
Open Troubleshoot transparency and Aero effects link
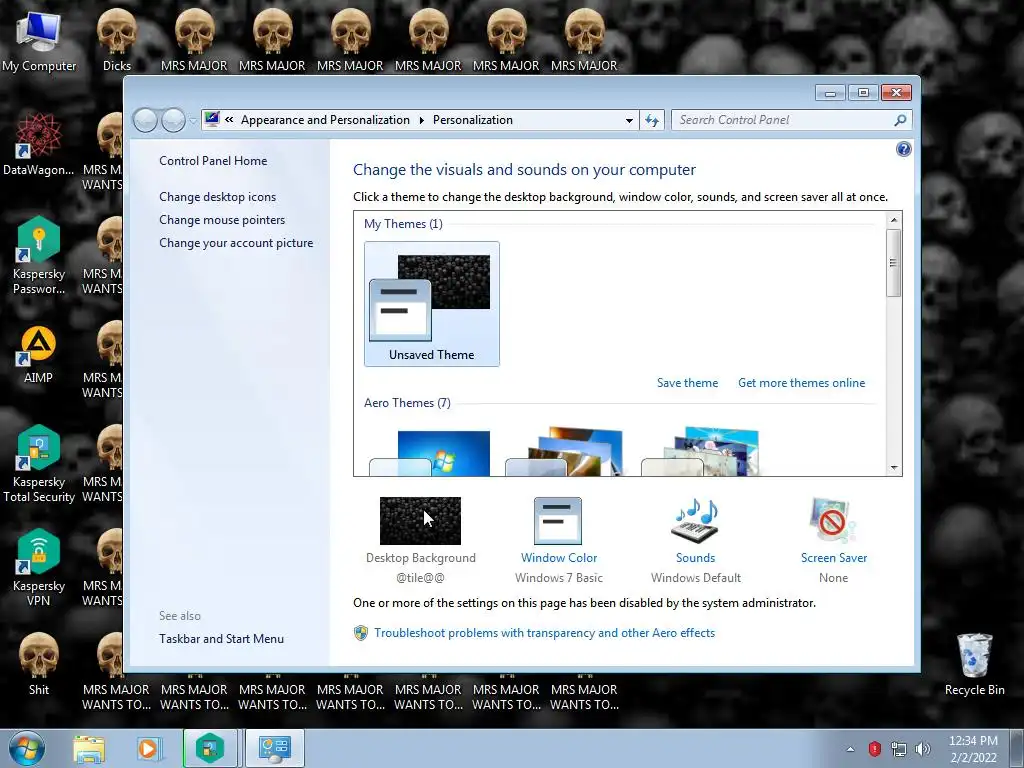[545, 633]
